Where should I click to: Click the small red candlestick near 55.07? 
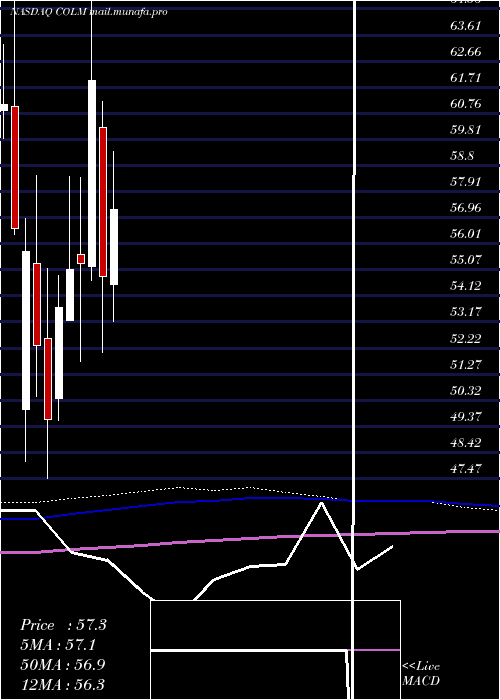click(81, 259)
